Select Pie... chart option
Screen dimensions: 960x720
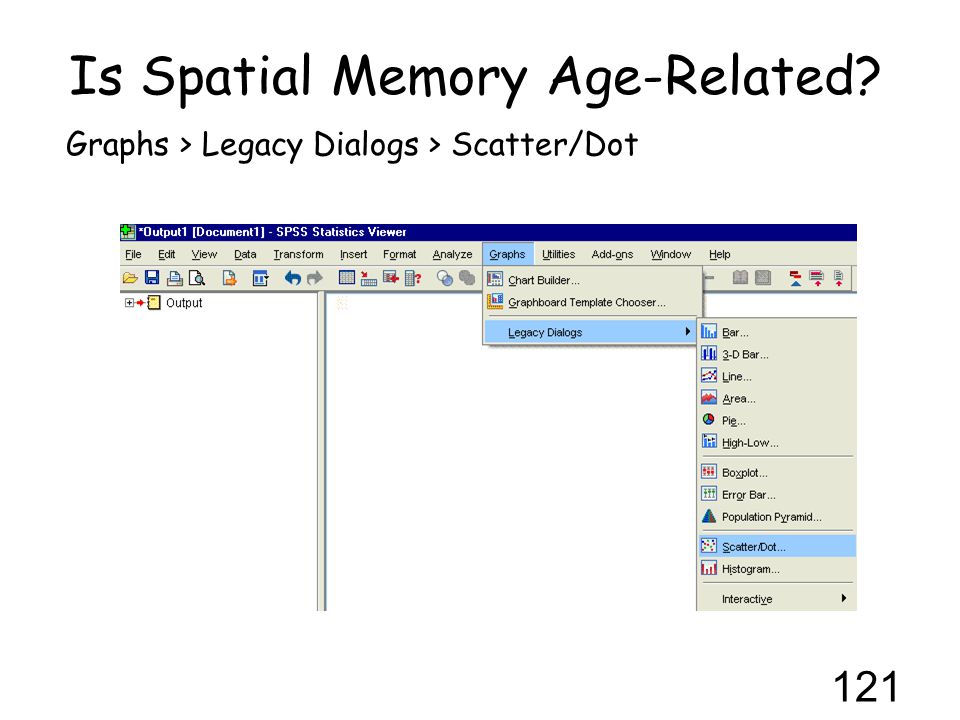point(777,421)
